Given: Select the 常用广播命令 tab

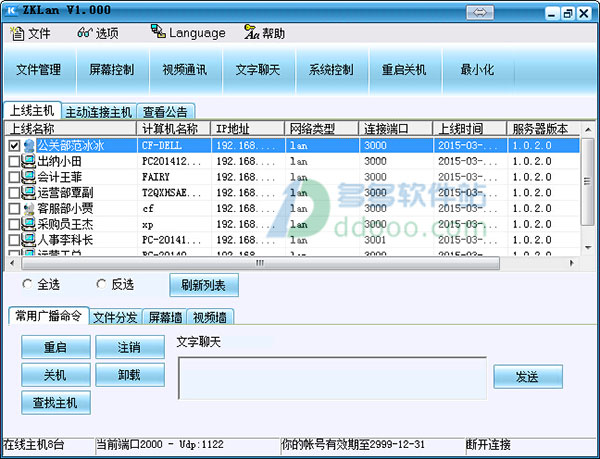Looking at the screenshot, I should point(49,316).
